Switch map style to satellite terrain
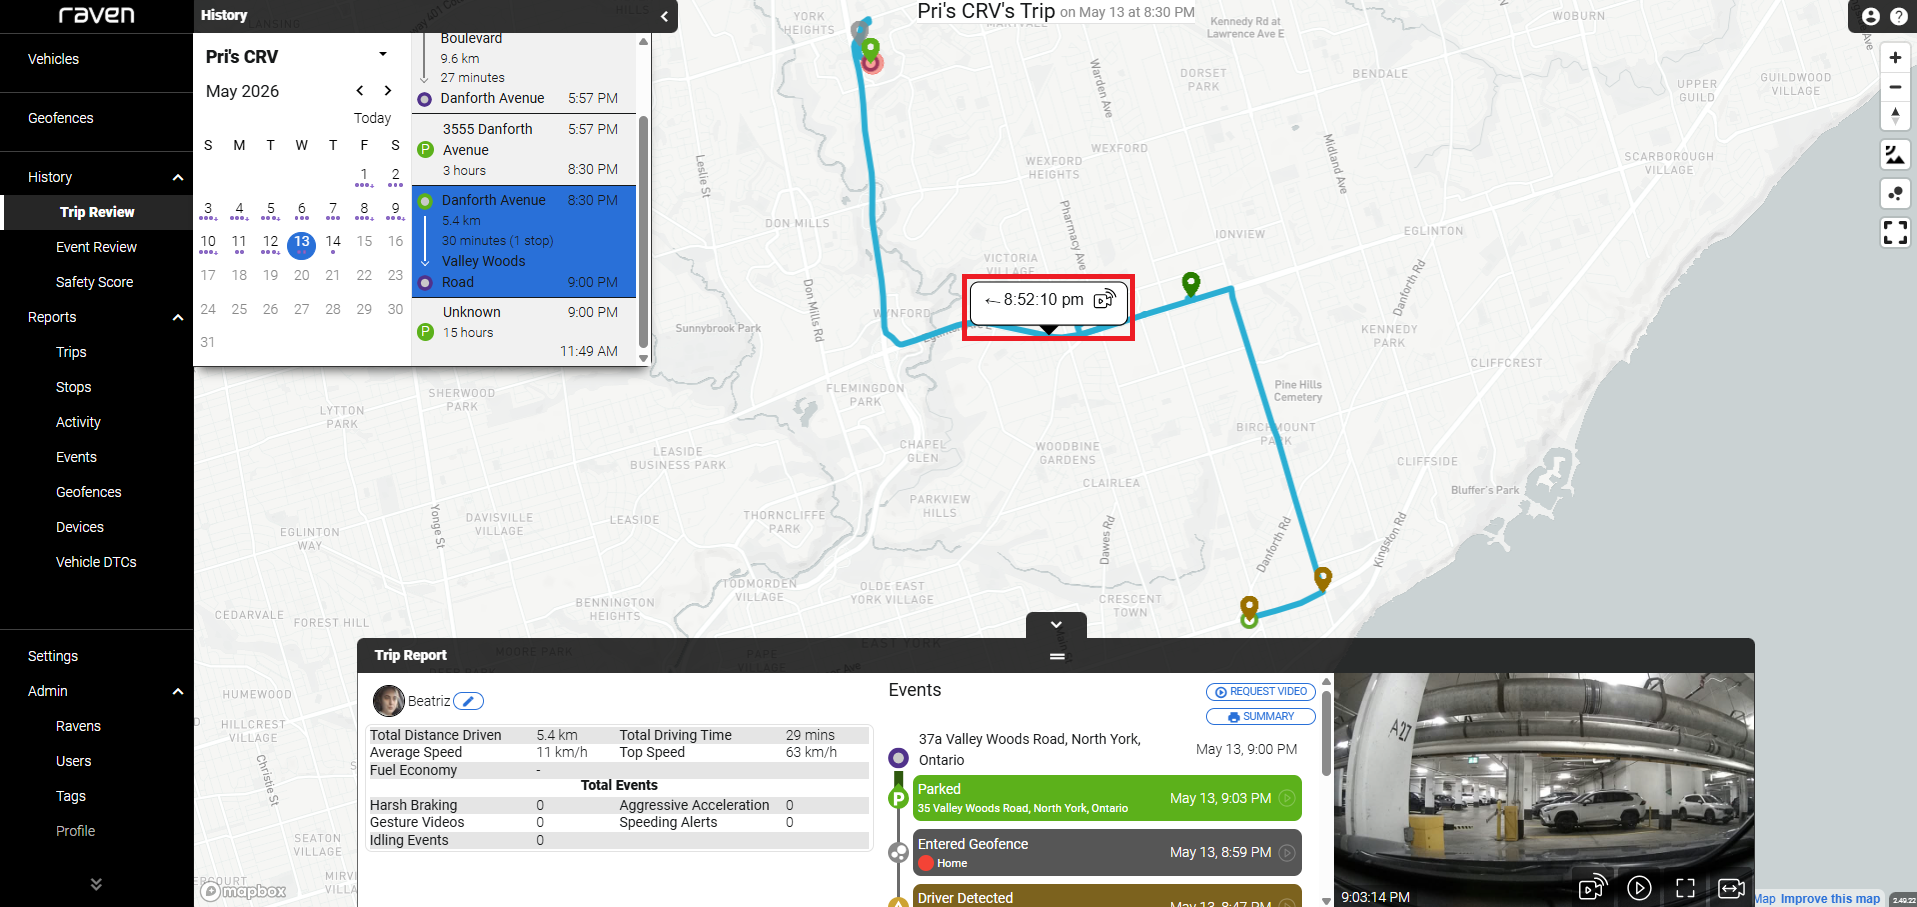 click(1895, 155)
